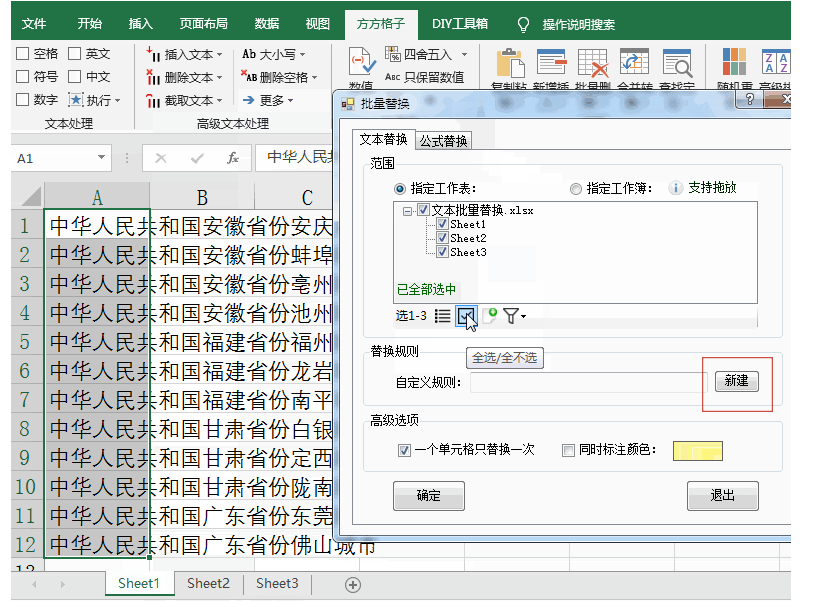This screenshot has height=607, width=813.
Task: Uncheck the Sheet2 checkbox in tree
Action: point(442,238)
